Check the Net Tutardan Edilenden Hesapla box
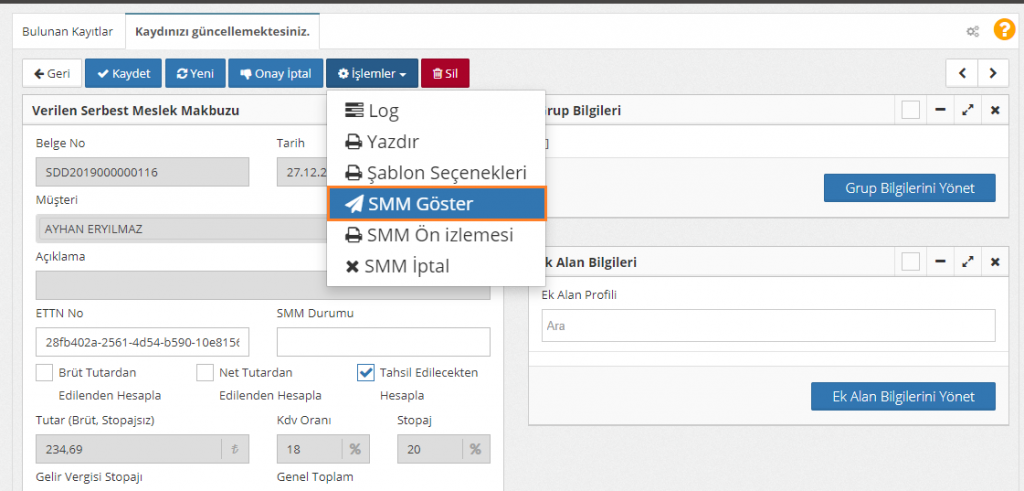The width and height of the screenshot is (1024, 491). [205, 373]
